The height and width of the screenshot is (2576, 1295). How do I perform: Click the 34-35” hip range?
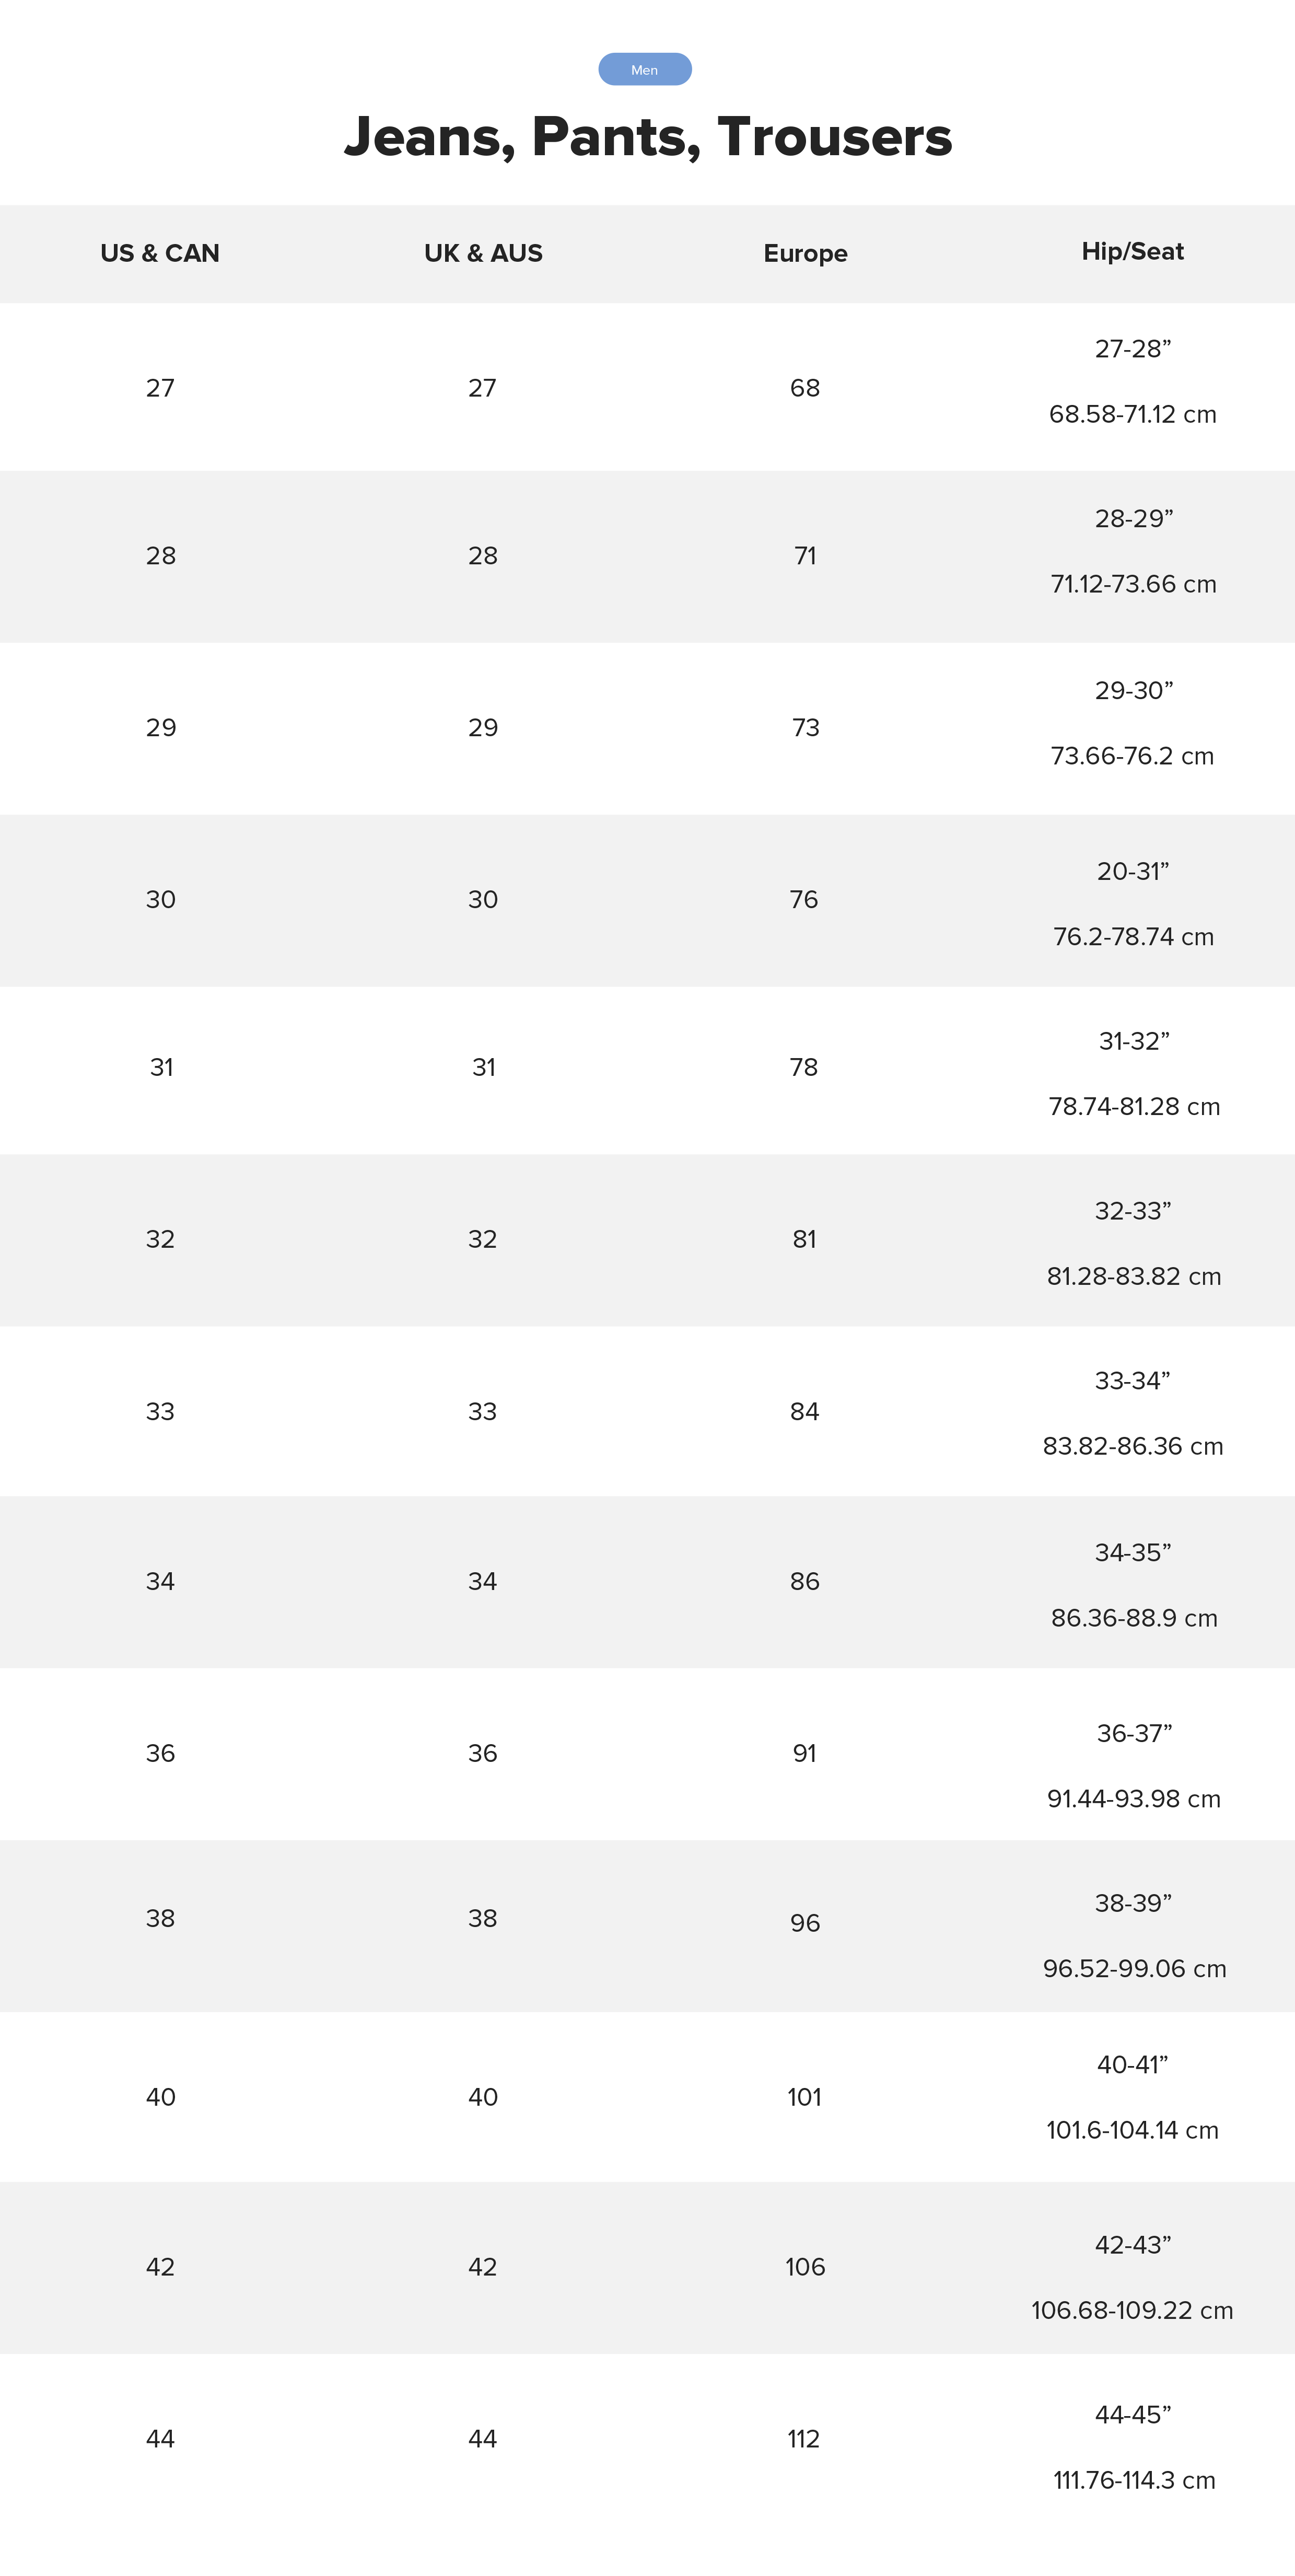point(1132,1553)
